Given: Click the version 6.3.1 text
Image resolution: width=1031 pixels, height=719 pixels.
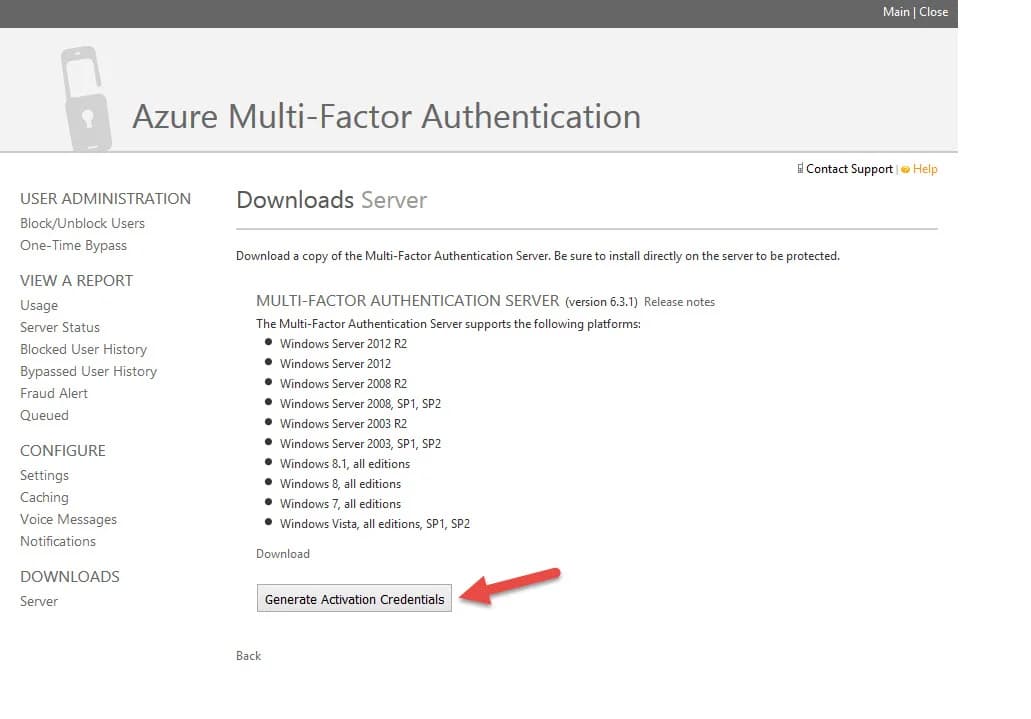Looking at the screenshot, I should tap(602, 302).
